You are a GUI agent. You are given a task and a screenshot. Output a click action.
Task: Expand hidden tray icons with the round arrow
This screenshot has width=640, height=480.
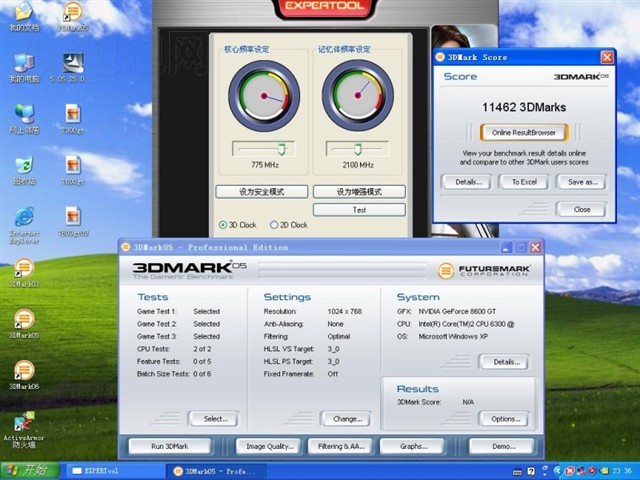pos(557,471)
